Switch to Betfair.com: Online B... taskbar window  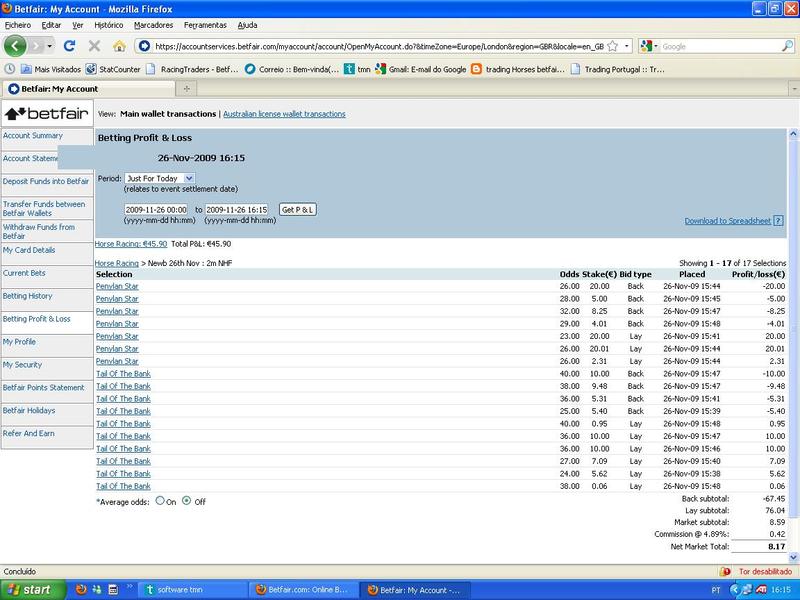point(304,590)
